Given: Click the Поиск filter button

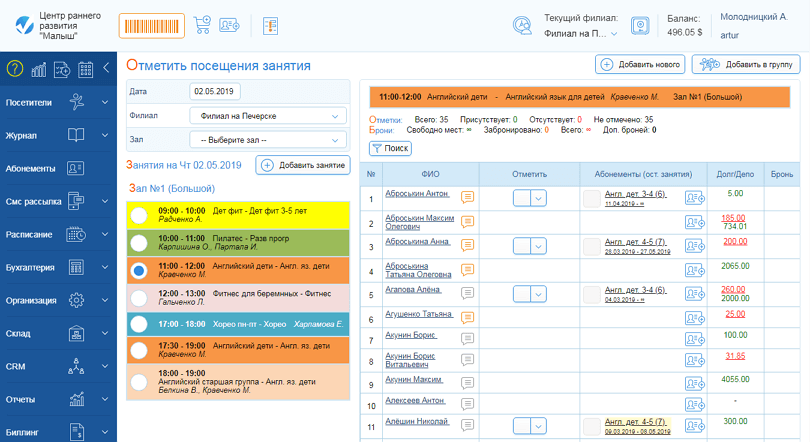Looking at the screenshot, I should pos(390,148).
